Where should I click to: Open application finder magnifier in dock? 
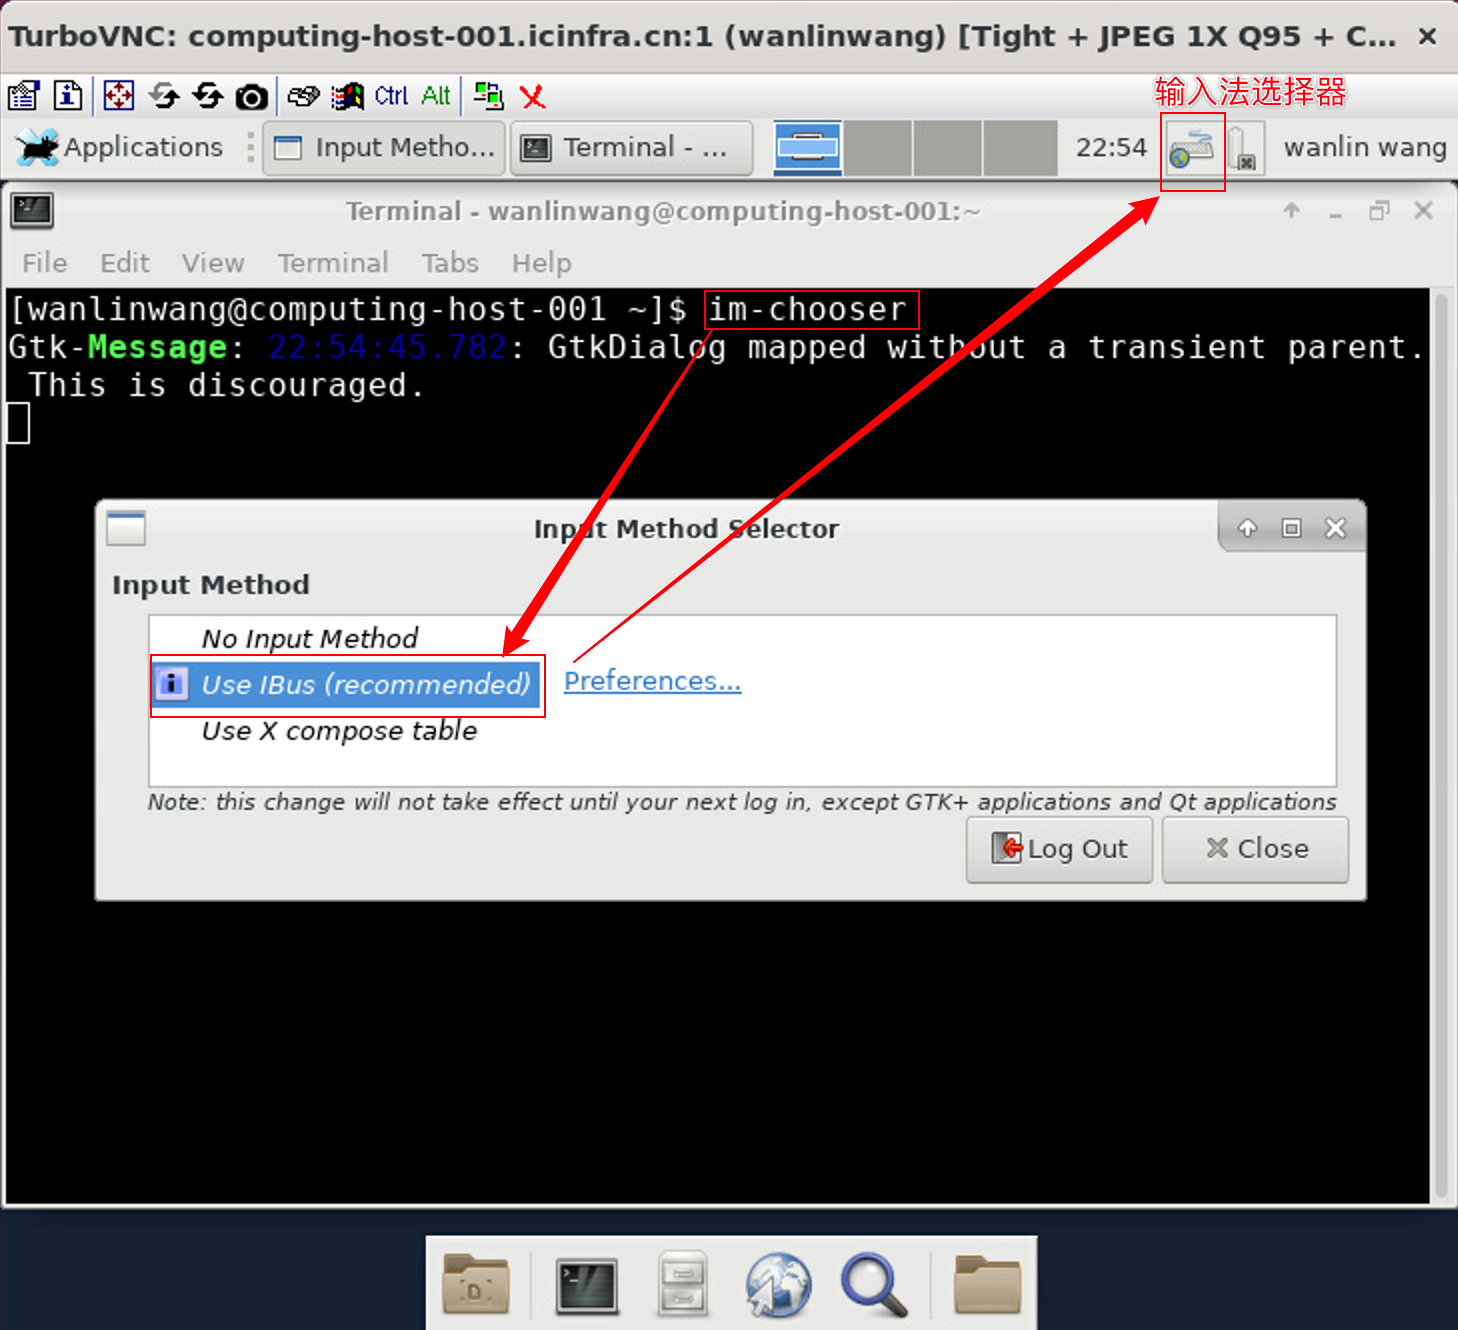875,1285
